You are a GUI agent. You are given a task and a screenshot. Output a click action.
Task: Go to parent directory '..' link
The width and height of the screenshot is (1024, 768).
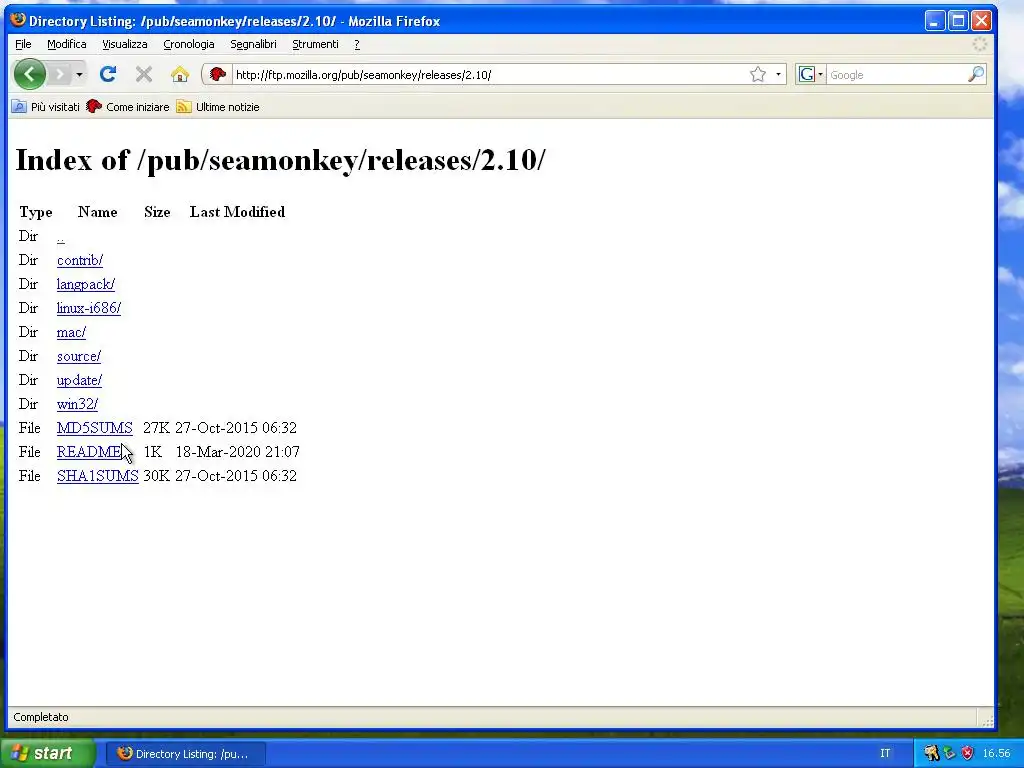coord(61,236)
